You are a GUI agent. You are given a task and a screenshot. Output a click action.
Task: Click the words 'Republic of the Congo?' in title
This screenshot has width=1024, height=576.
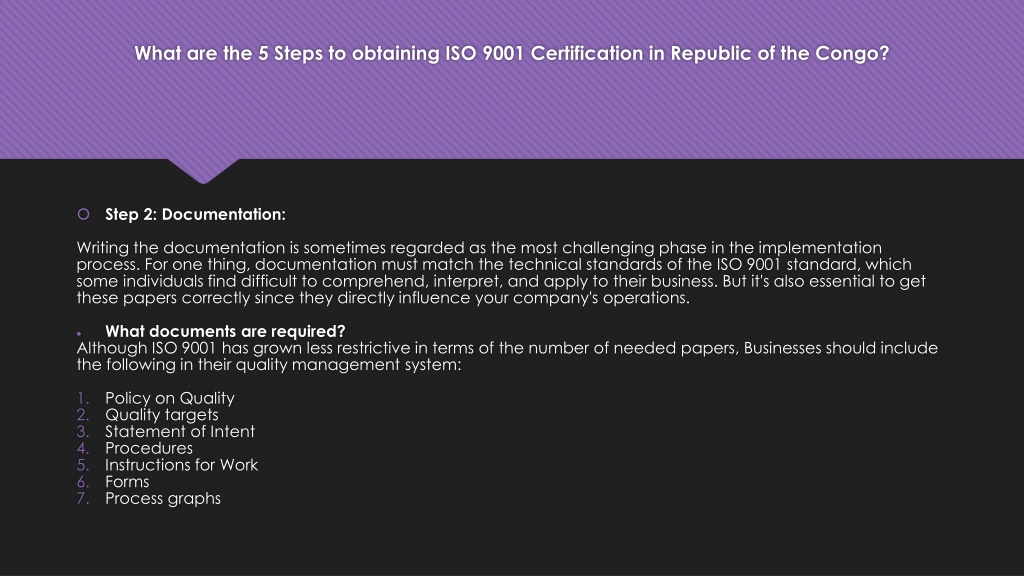pos(780,54)
